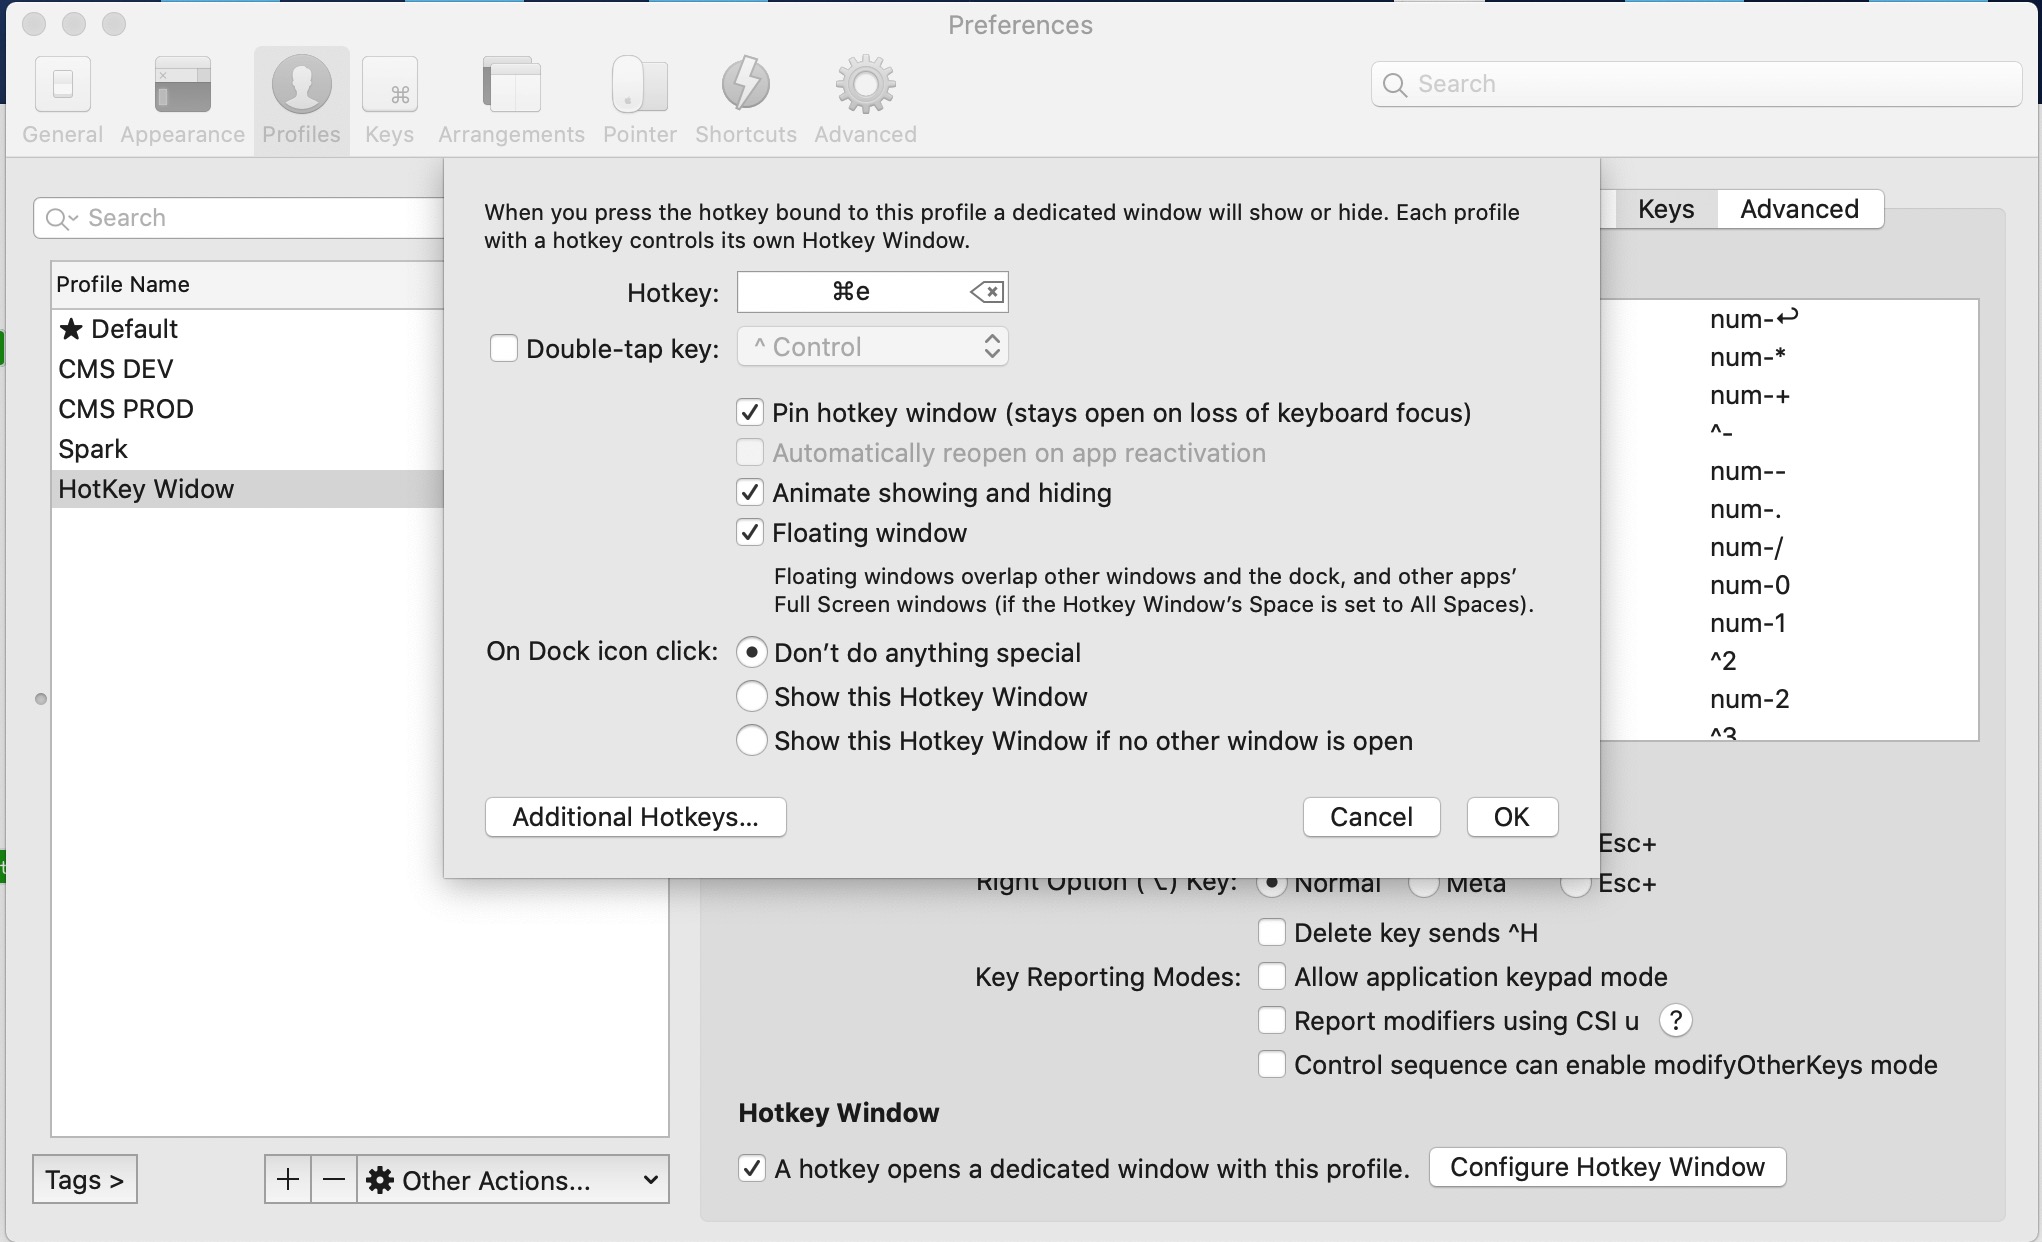Remove selected profile with minus button
Screen dimensions: 2042x1242
pyautogui.click(x=334, y=1179)
